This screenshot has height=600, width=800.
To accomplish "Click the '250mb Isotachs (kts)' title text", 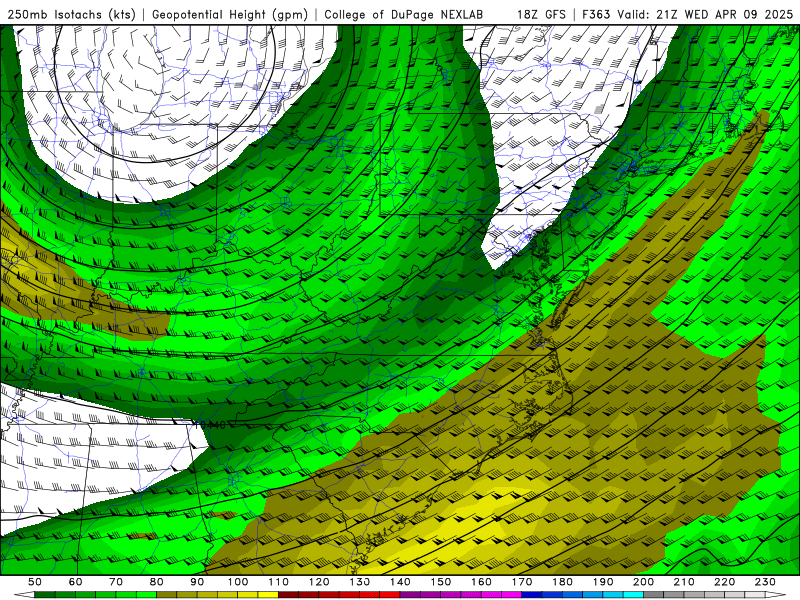I will 72,15.
